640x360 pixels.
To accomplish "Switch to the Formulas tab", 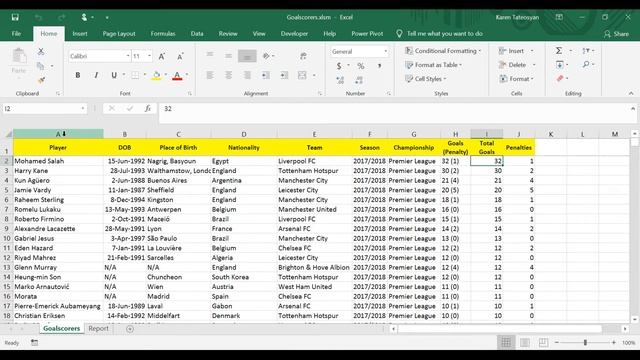I will coord(163,33).
